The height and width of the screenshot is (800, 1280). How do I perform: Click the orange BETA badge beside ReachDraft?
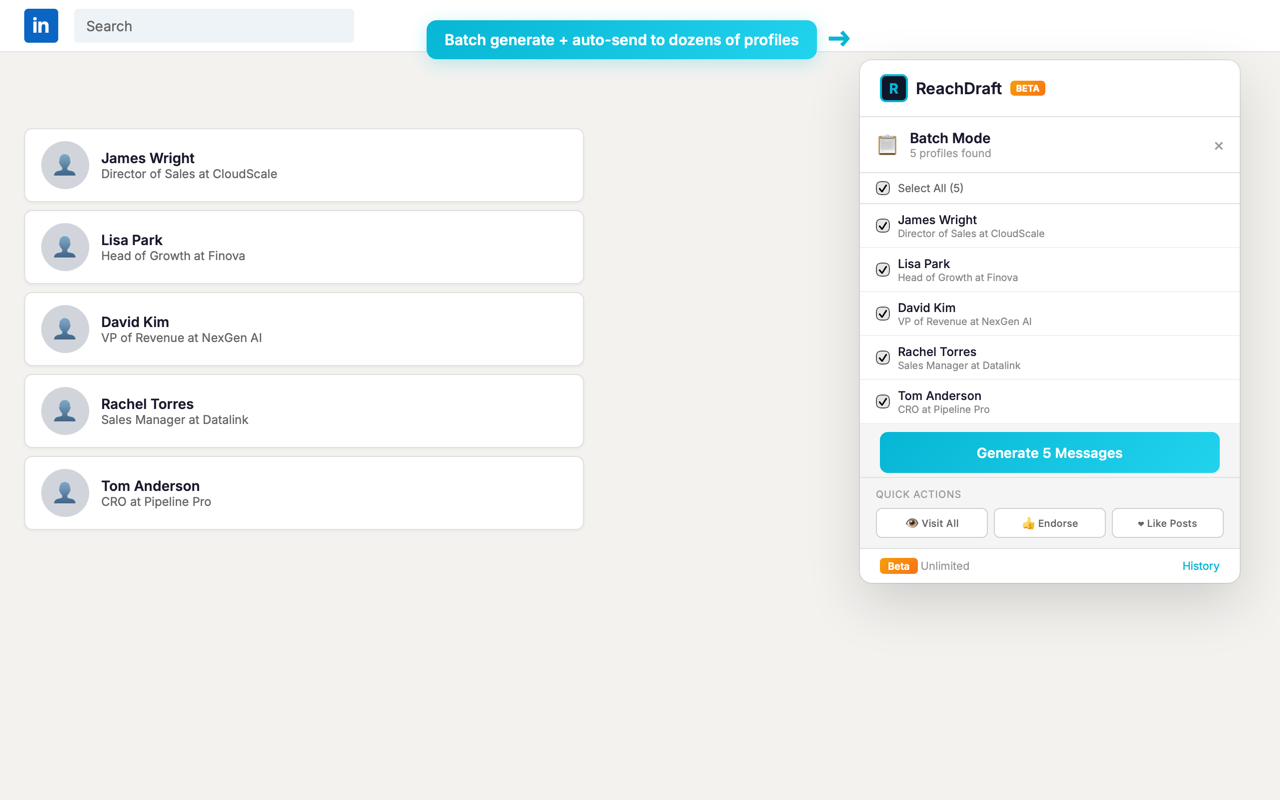pyautogui.click(x=1028, y=88)
